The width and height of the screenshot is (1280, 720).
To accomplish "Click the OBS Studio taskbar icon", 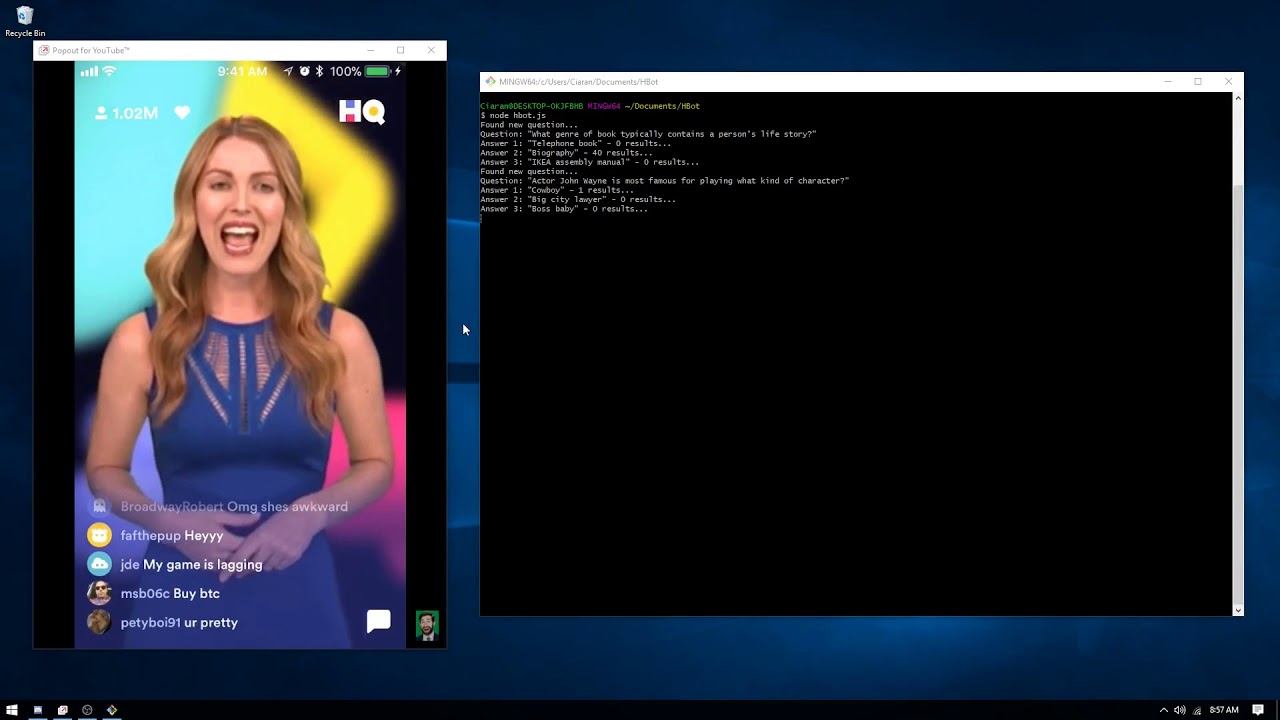I will [87, 710].
